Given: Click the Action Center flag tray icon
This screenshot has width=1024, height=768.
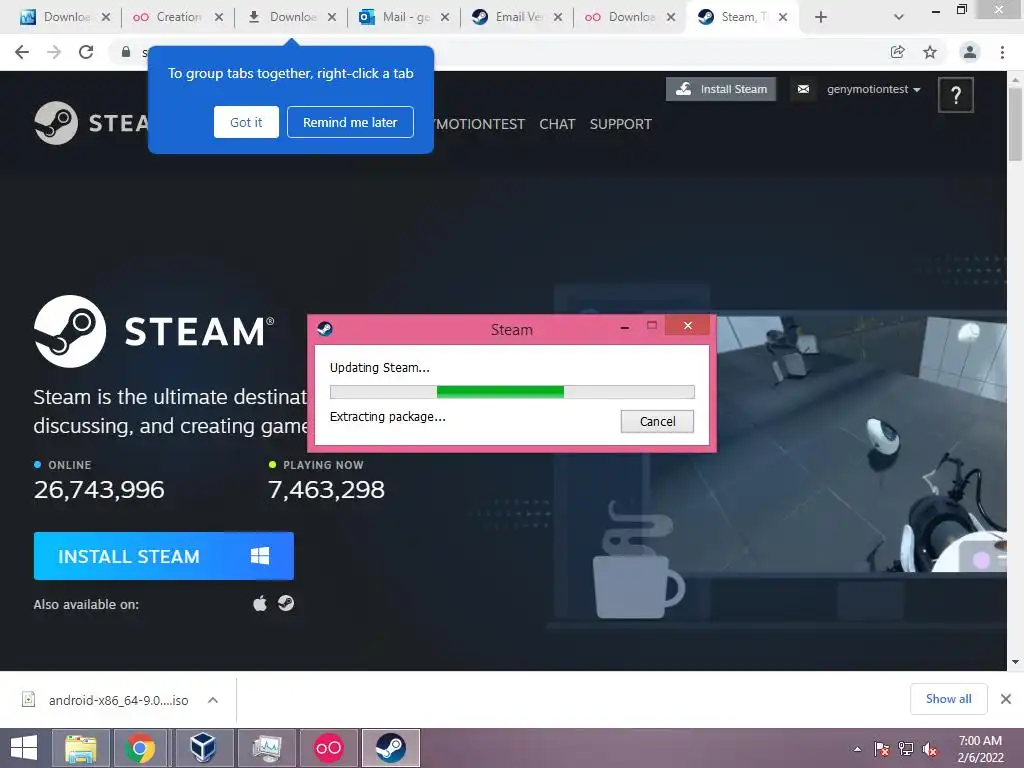Looking at the screenshot, I should pyautogui.click(x=882, y=749).
